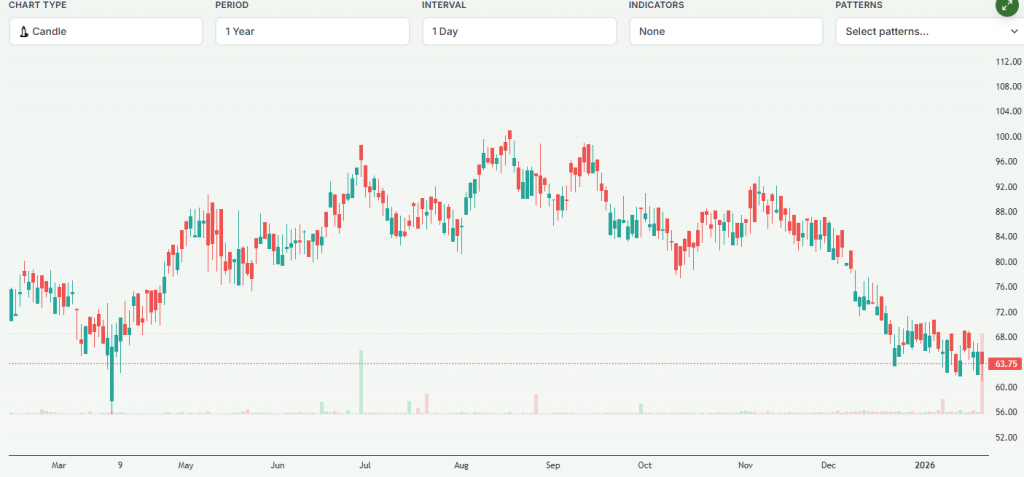Click the 60.00 price axis label
Screen dimensions: 1024x477
click(x=1008, y=387)
